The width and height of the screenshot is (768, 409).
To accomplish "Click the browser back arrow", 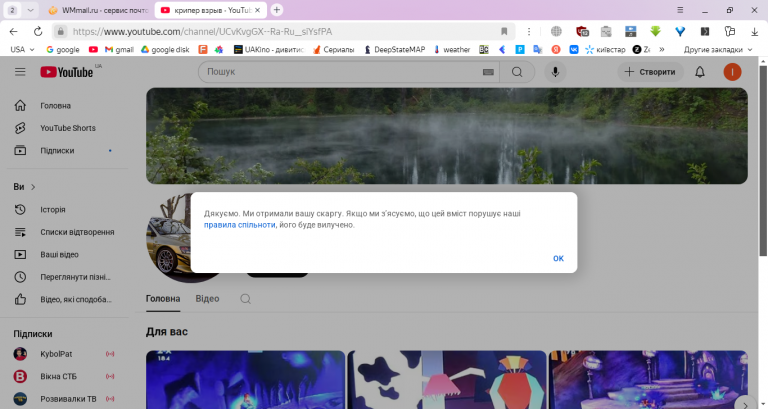I will click(x=13, y=31).
